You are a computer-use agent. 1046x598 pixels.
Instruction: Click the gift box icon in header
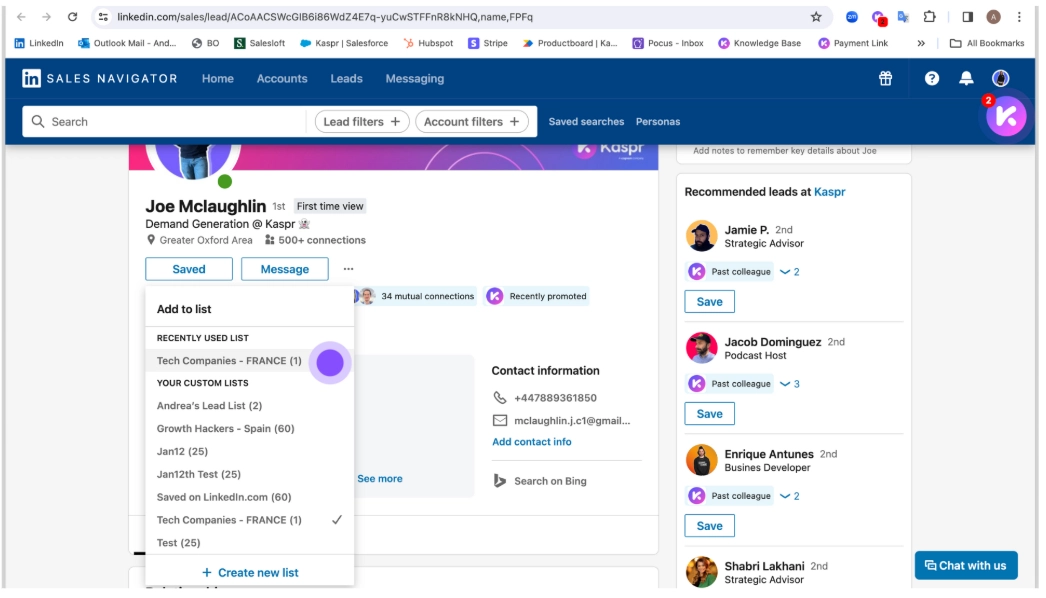click(x=885, y=78)
